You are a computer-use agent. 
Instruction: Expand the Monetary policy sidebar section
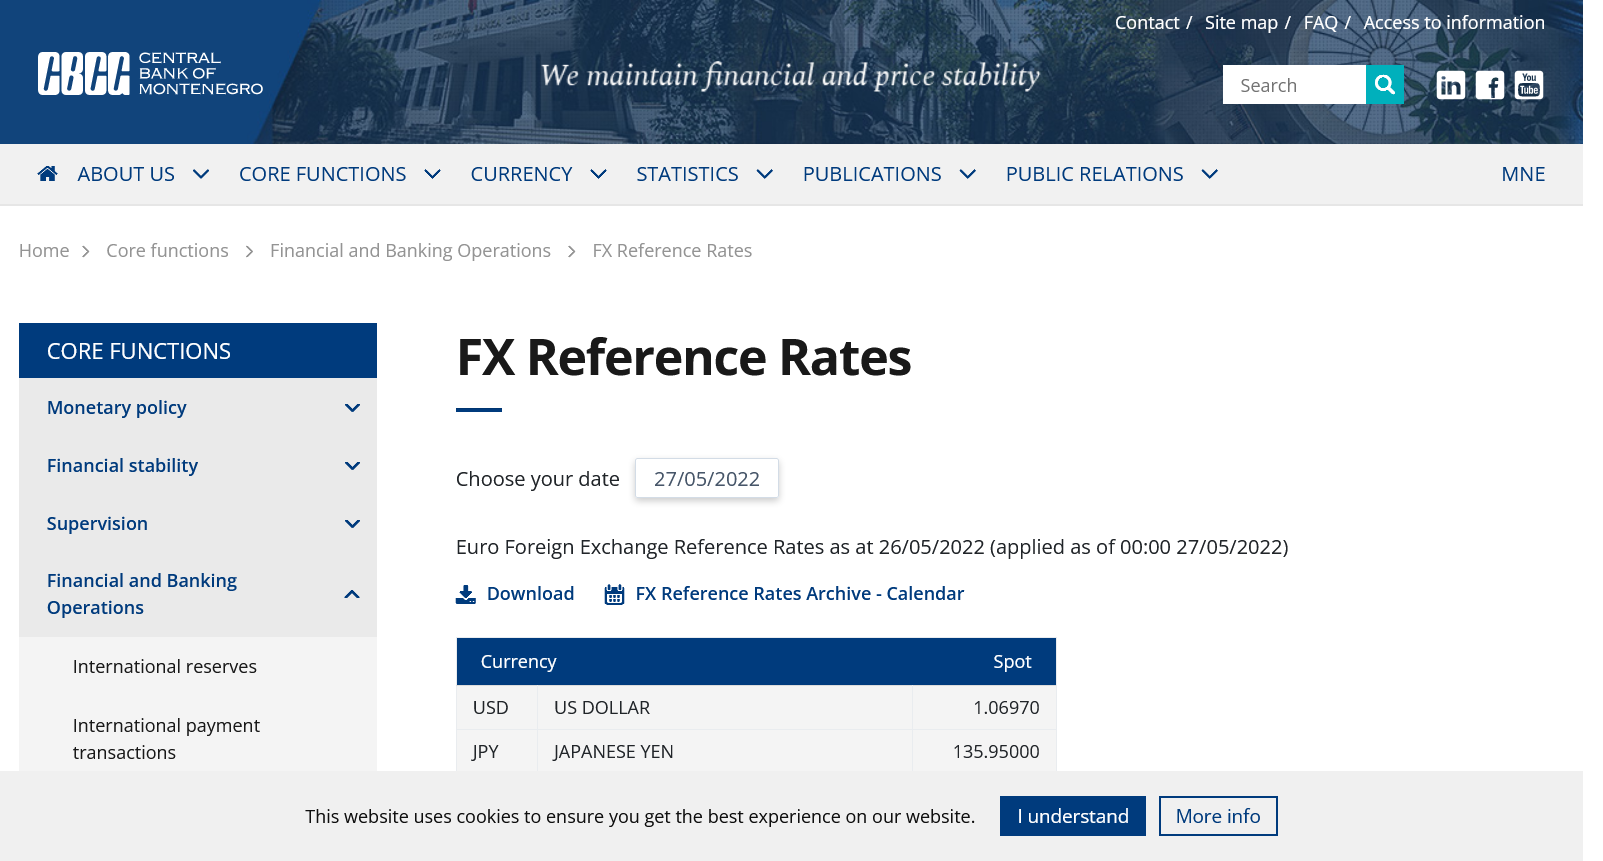point(352,408)
